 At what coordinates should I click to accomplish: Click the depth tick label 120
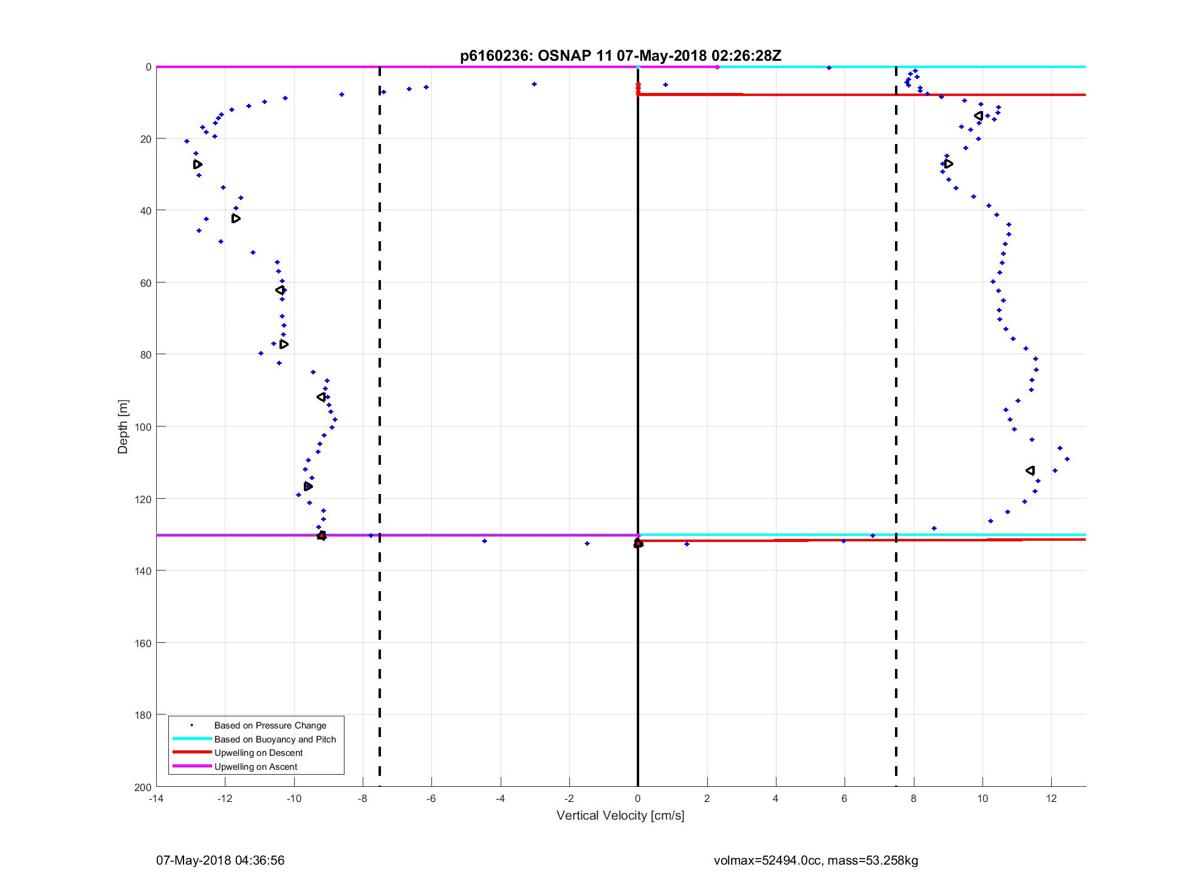pyautogui.click(x=142, y=499)
